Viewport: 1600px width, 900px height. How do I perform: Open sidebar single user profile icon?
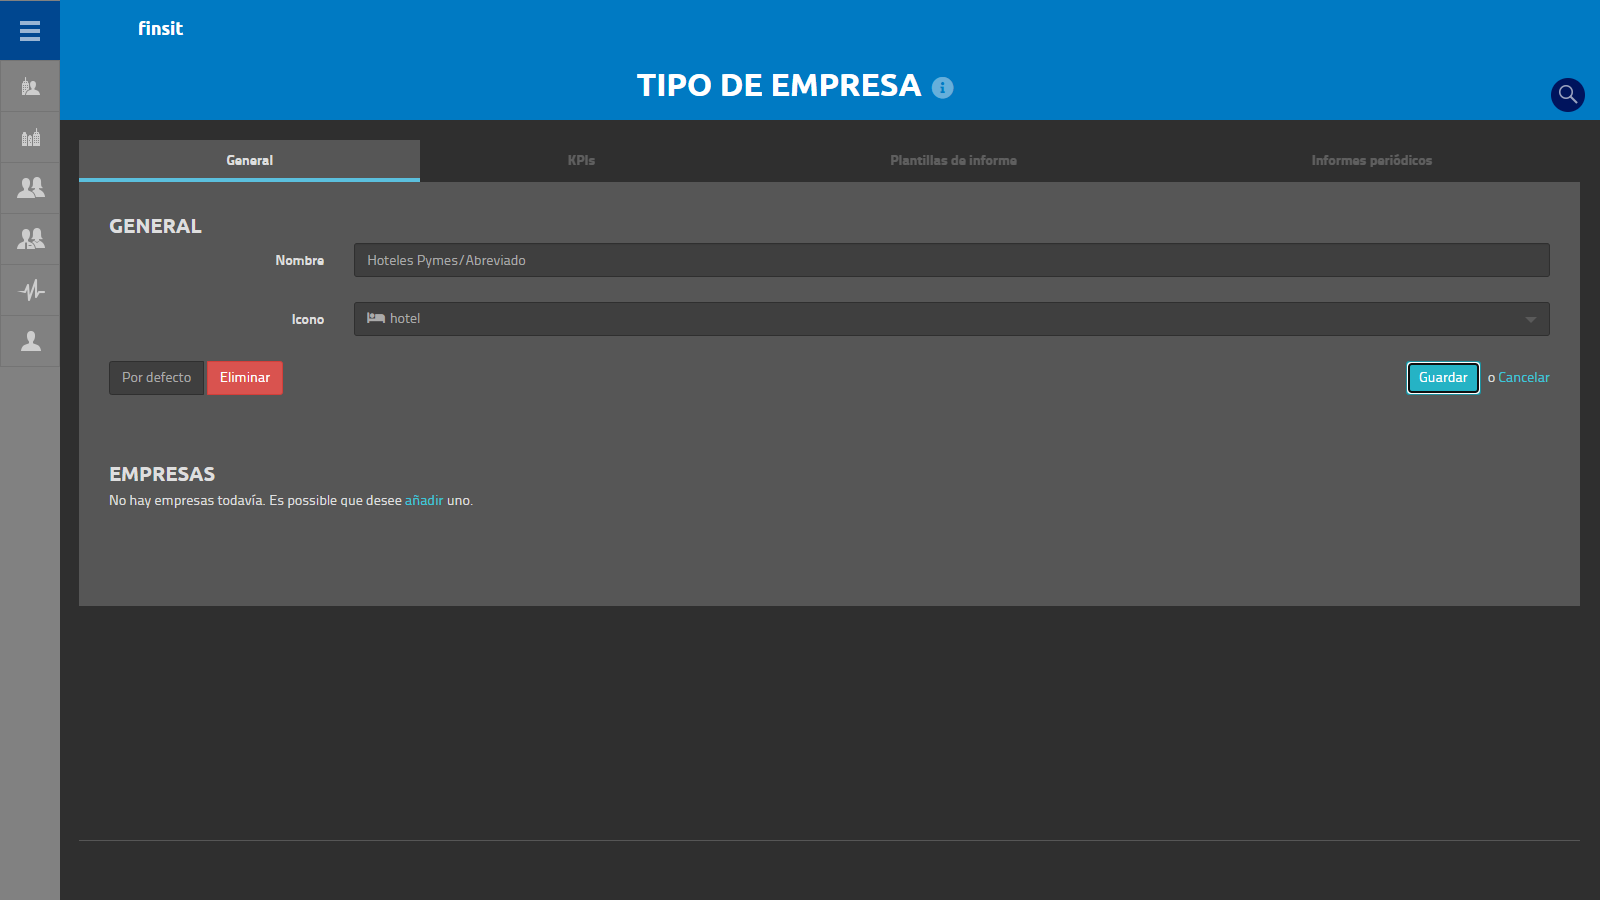point(30,341)
